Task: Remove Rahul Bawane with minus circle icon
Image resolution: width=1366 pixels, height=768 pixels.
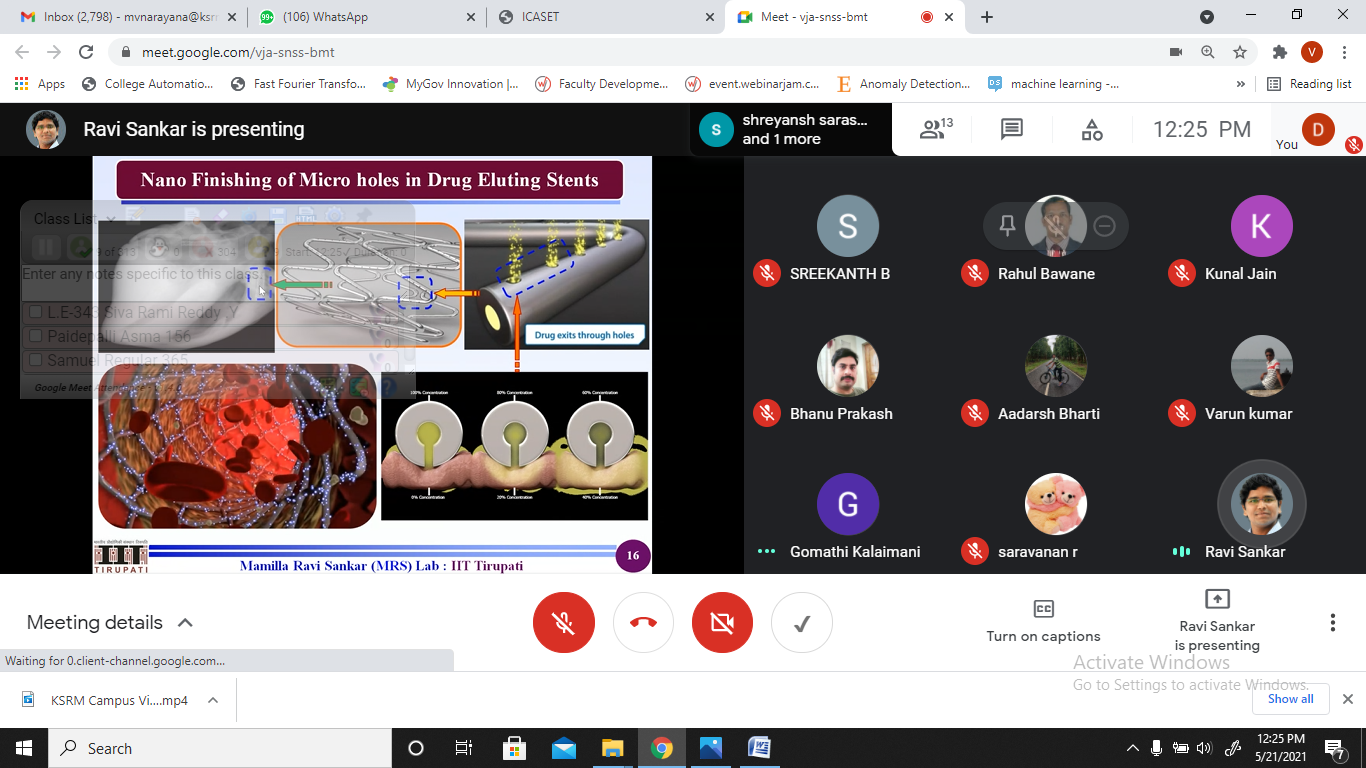Action: click(1104, 226)
